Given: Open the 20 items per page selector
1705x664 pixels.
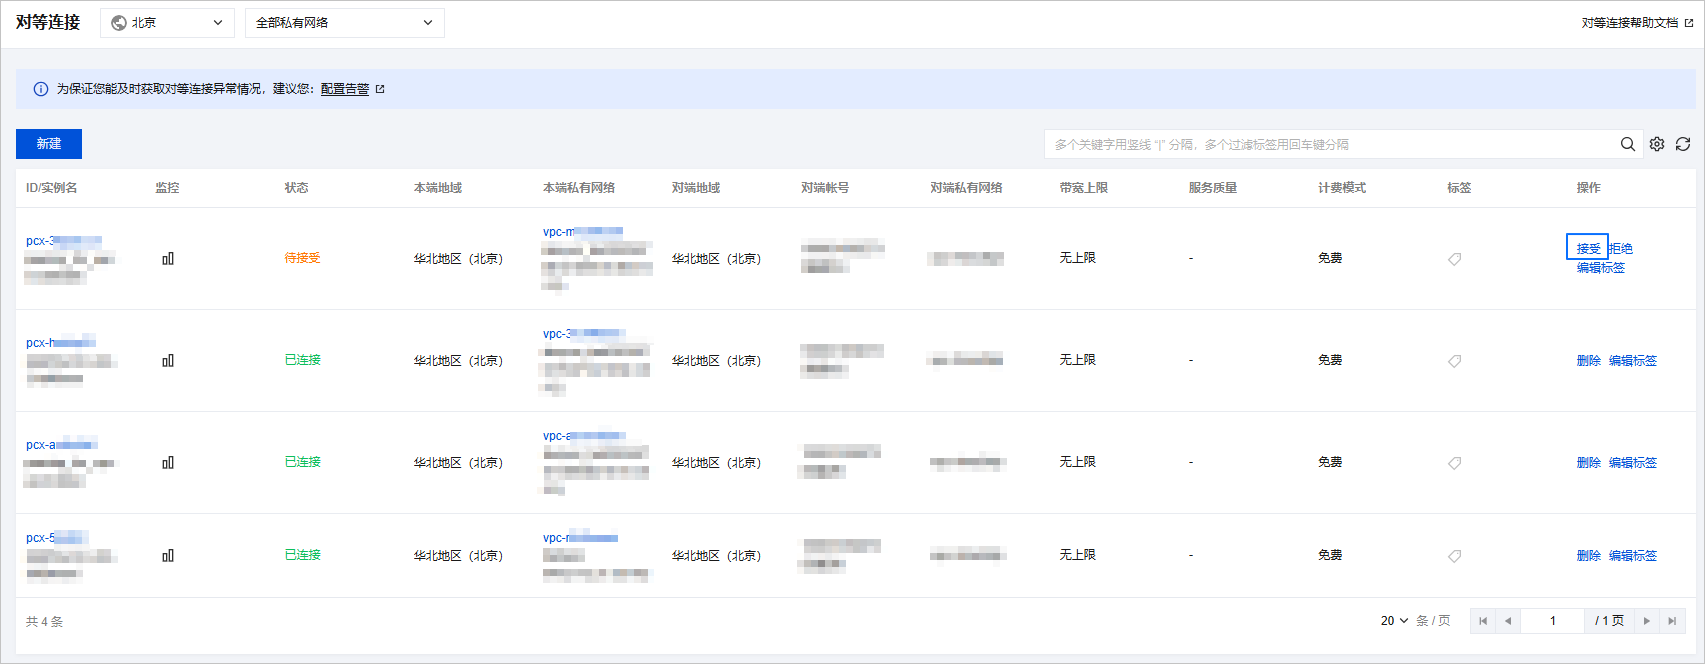Looking at the screenshot, I should point(1394,621).
